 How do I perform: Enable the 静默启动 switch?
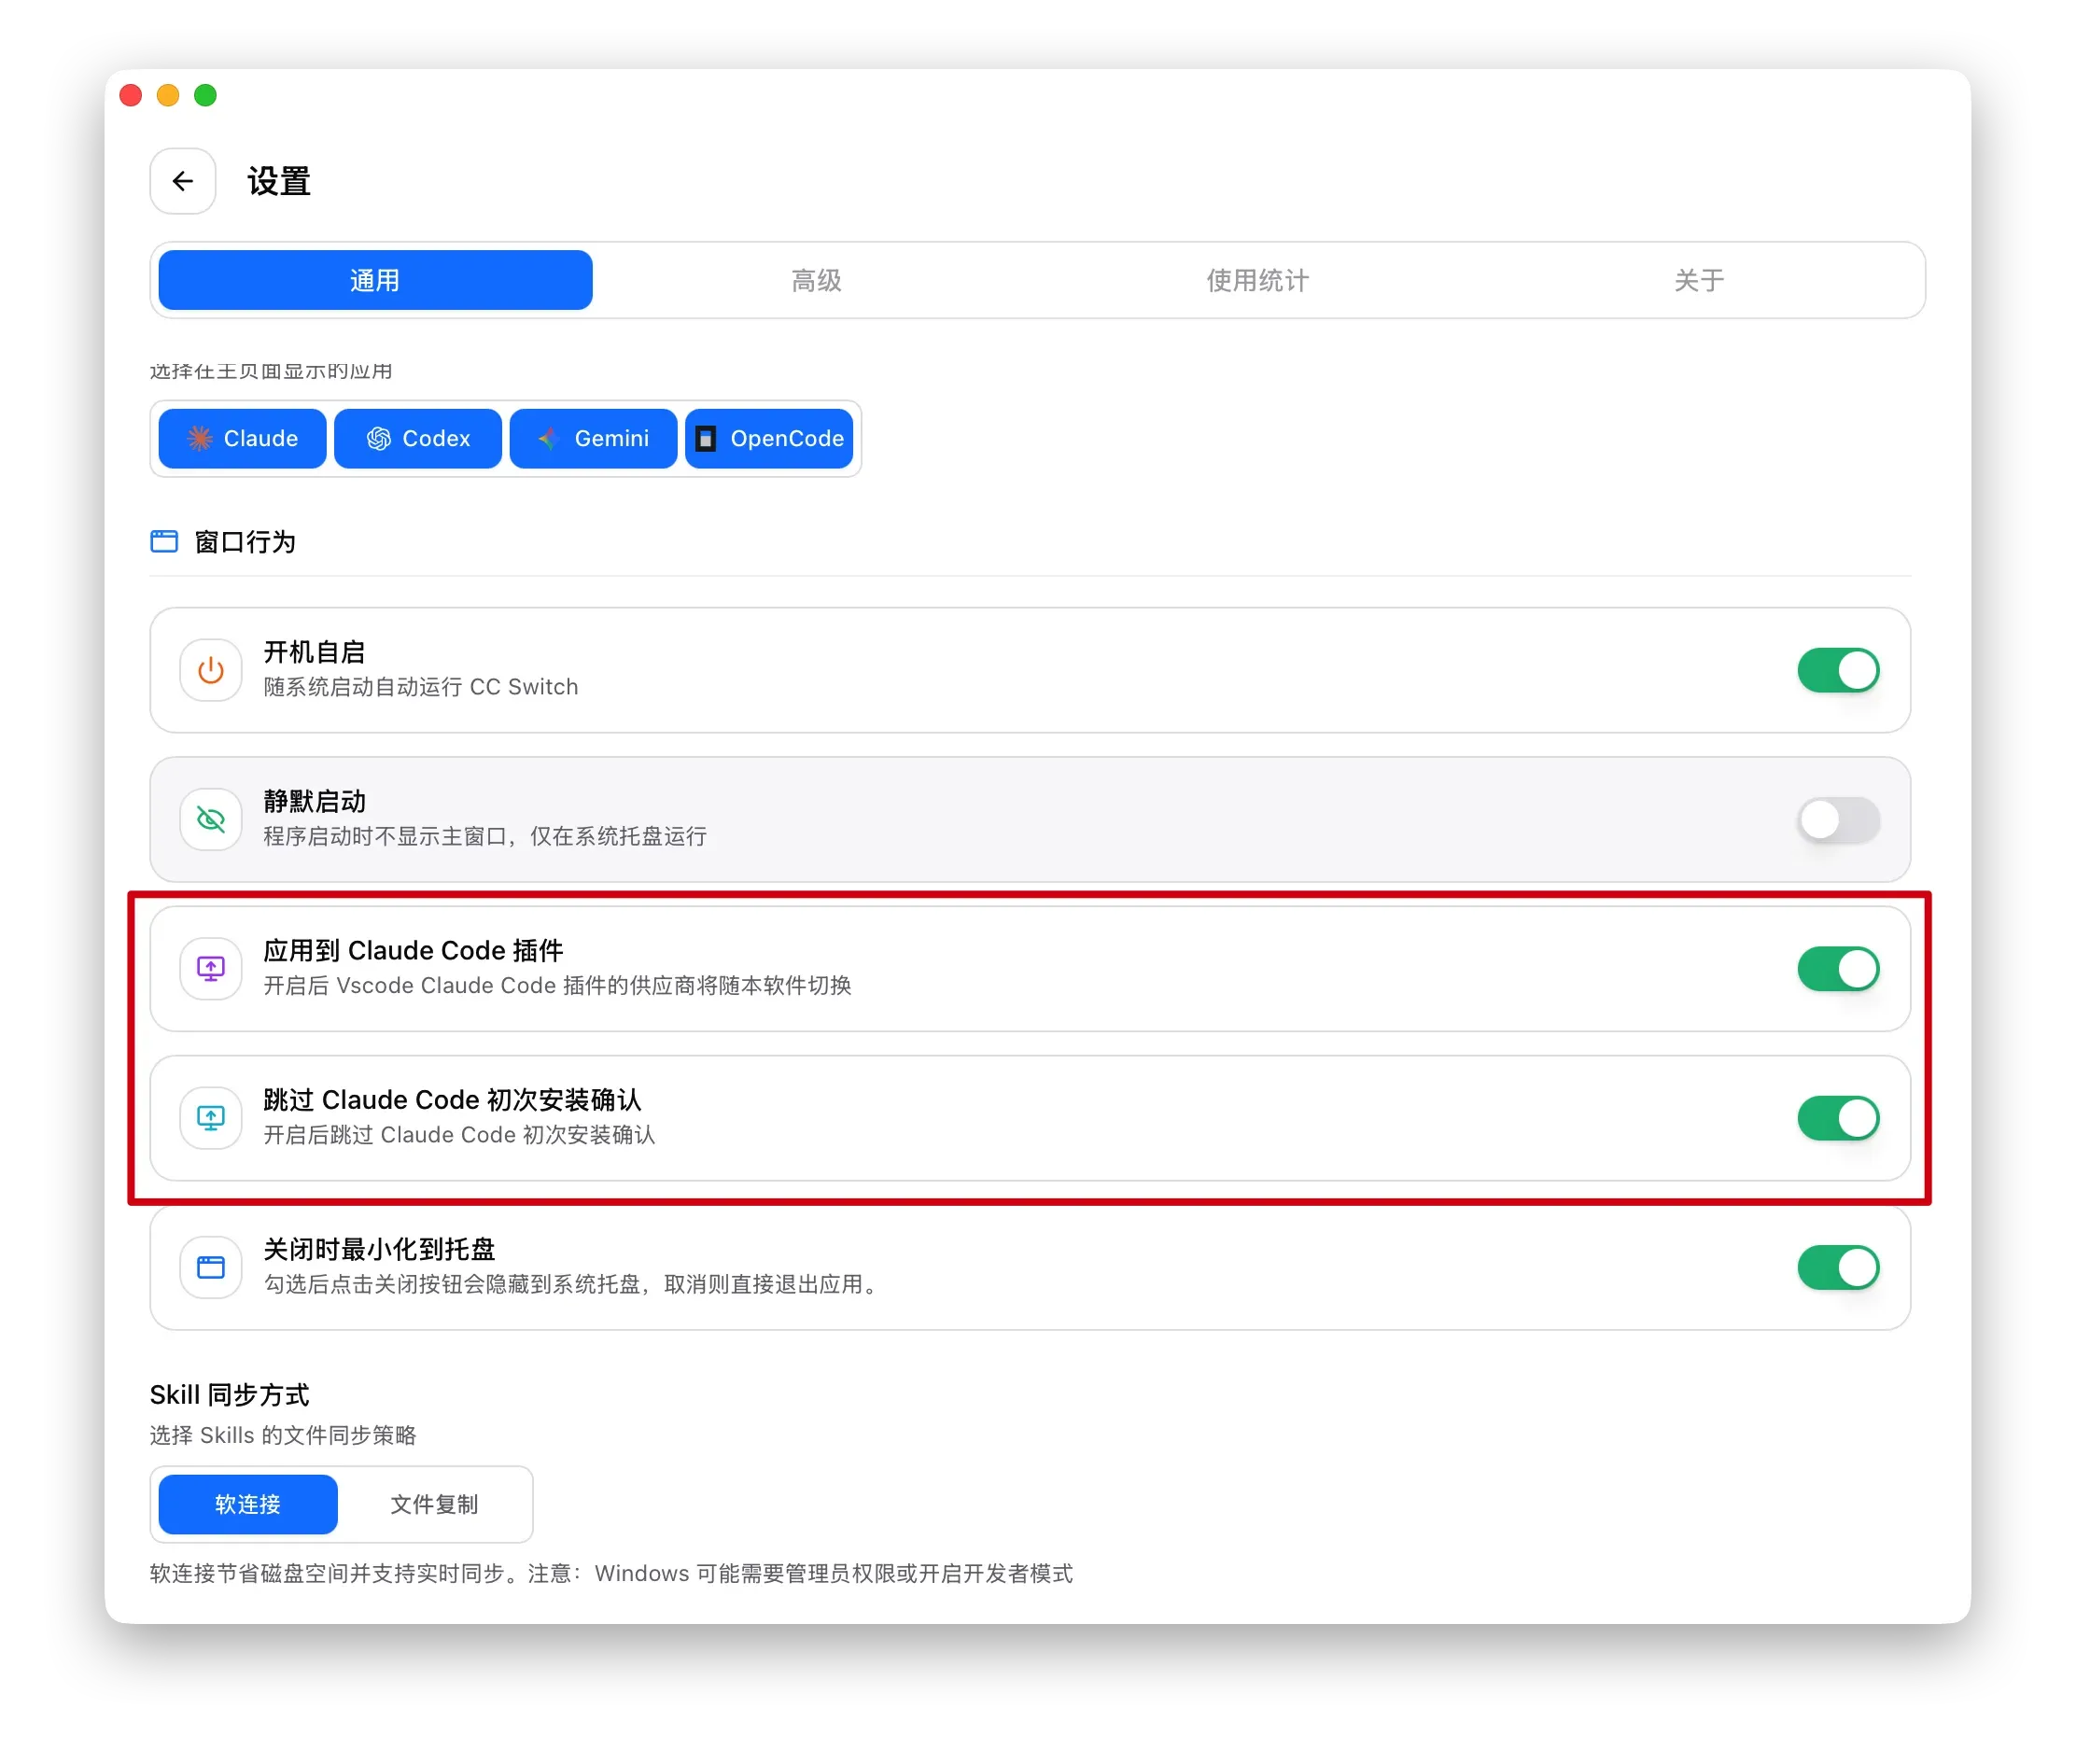pyautogui.click(x=1838, y=819)
